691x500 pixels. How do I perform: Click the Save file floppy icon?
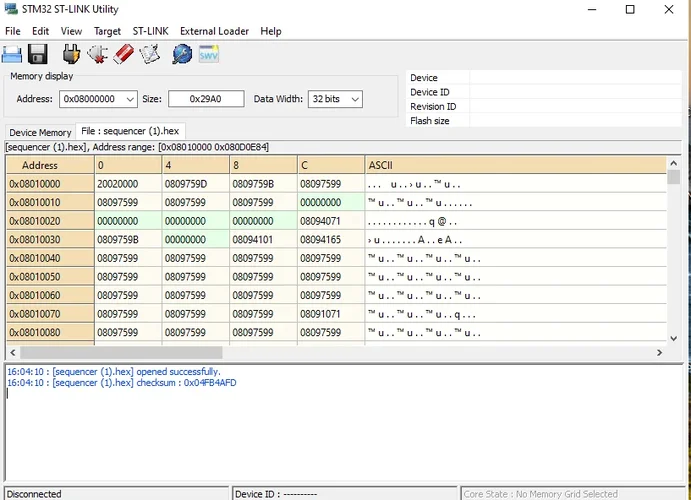coord(38,54)
